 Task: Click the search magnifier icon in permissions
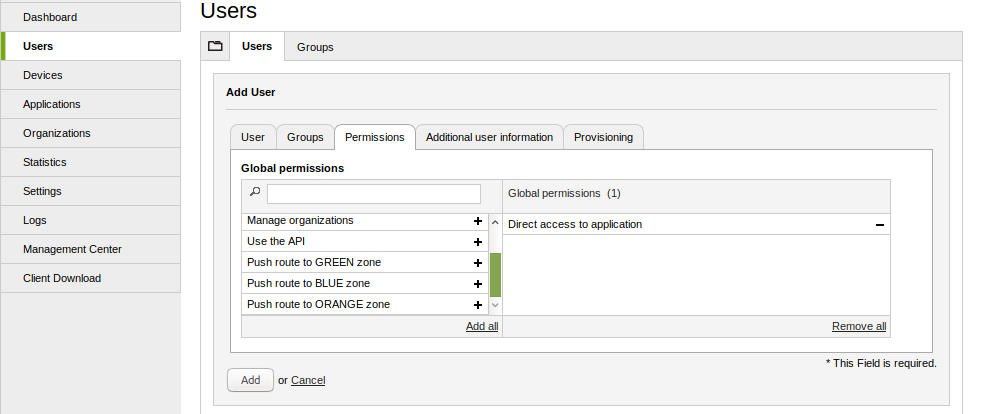pyautogui.click(x=255, y=192)
